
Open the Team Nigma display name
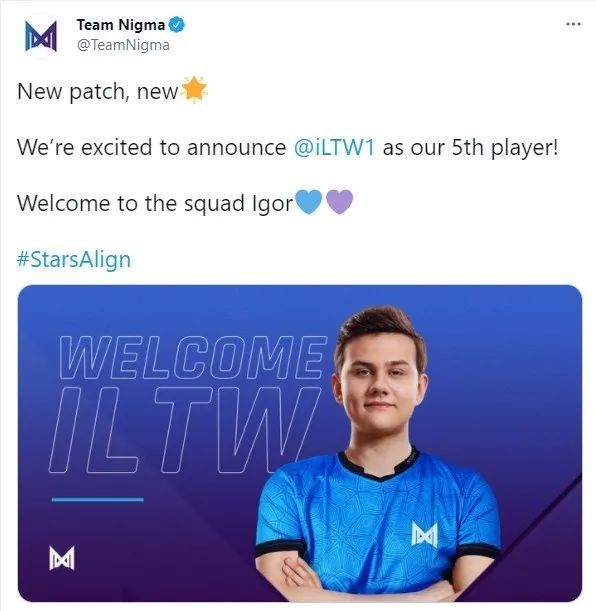tap(121, 25)
